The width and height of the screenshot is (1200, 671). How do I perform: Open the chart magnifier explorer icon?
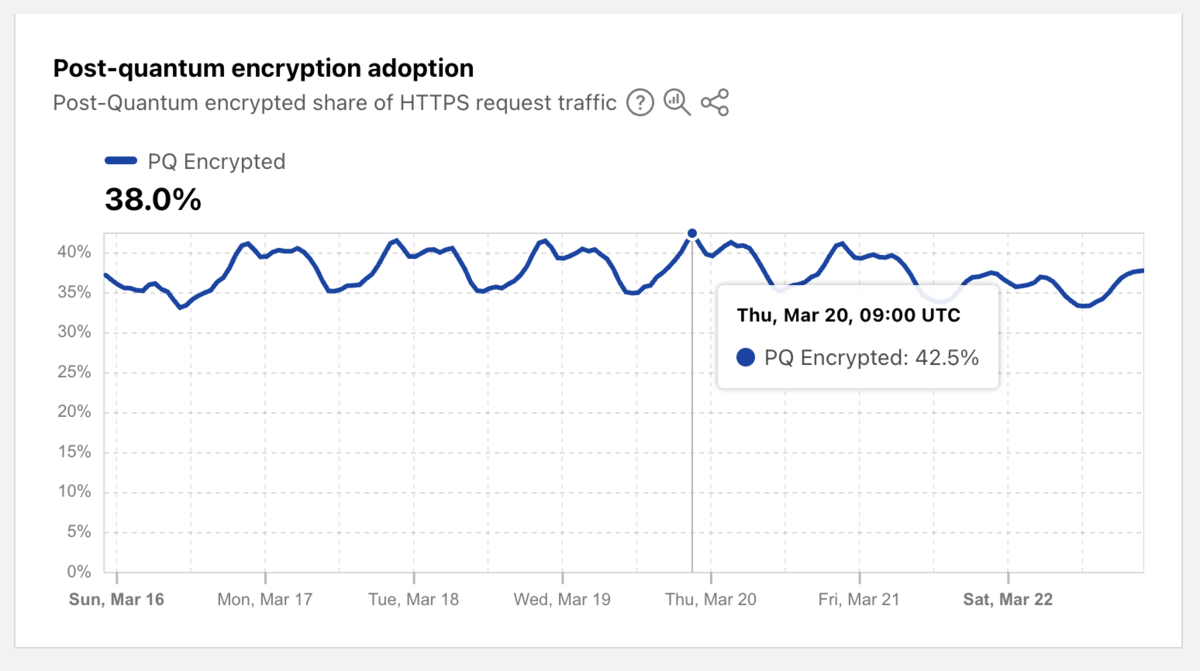(x=677, y=102)
